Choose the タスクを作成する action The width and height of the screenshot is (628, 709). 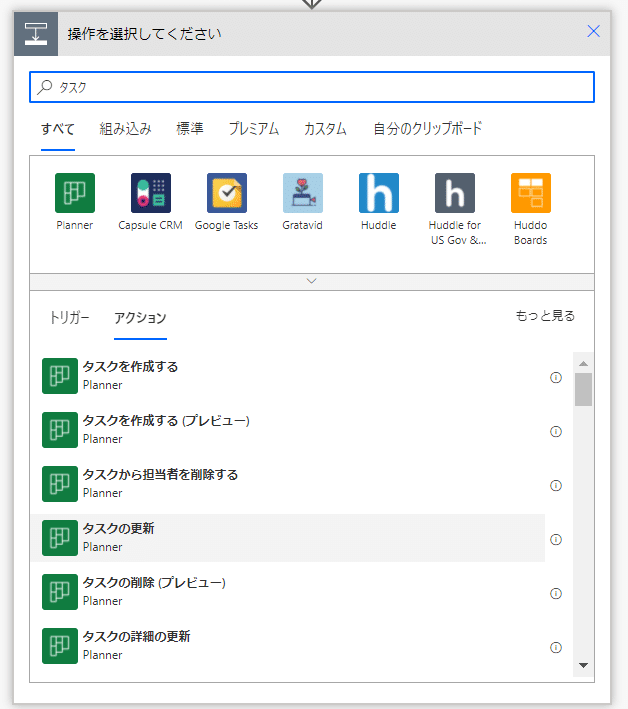coord(288,376)
